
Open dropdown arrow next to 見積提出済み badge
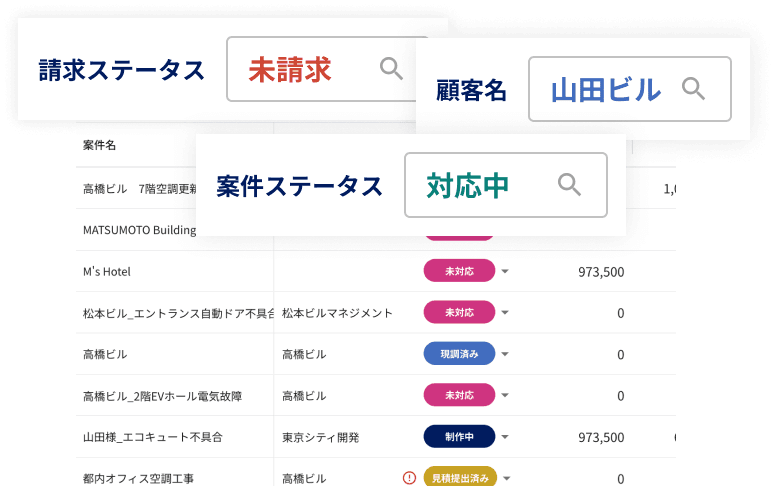[x=505, y=478]
